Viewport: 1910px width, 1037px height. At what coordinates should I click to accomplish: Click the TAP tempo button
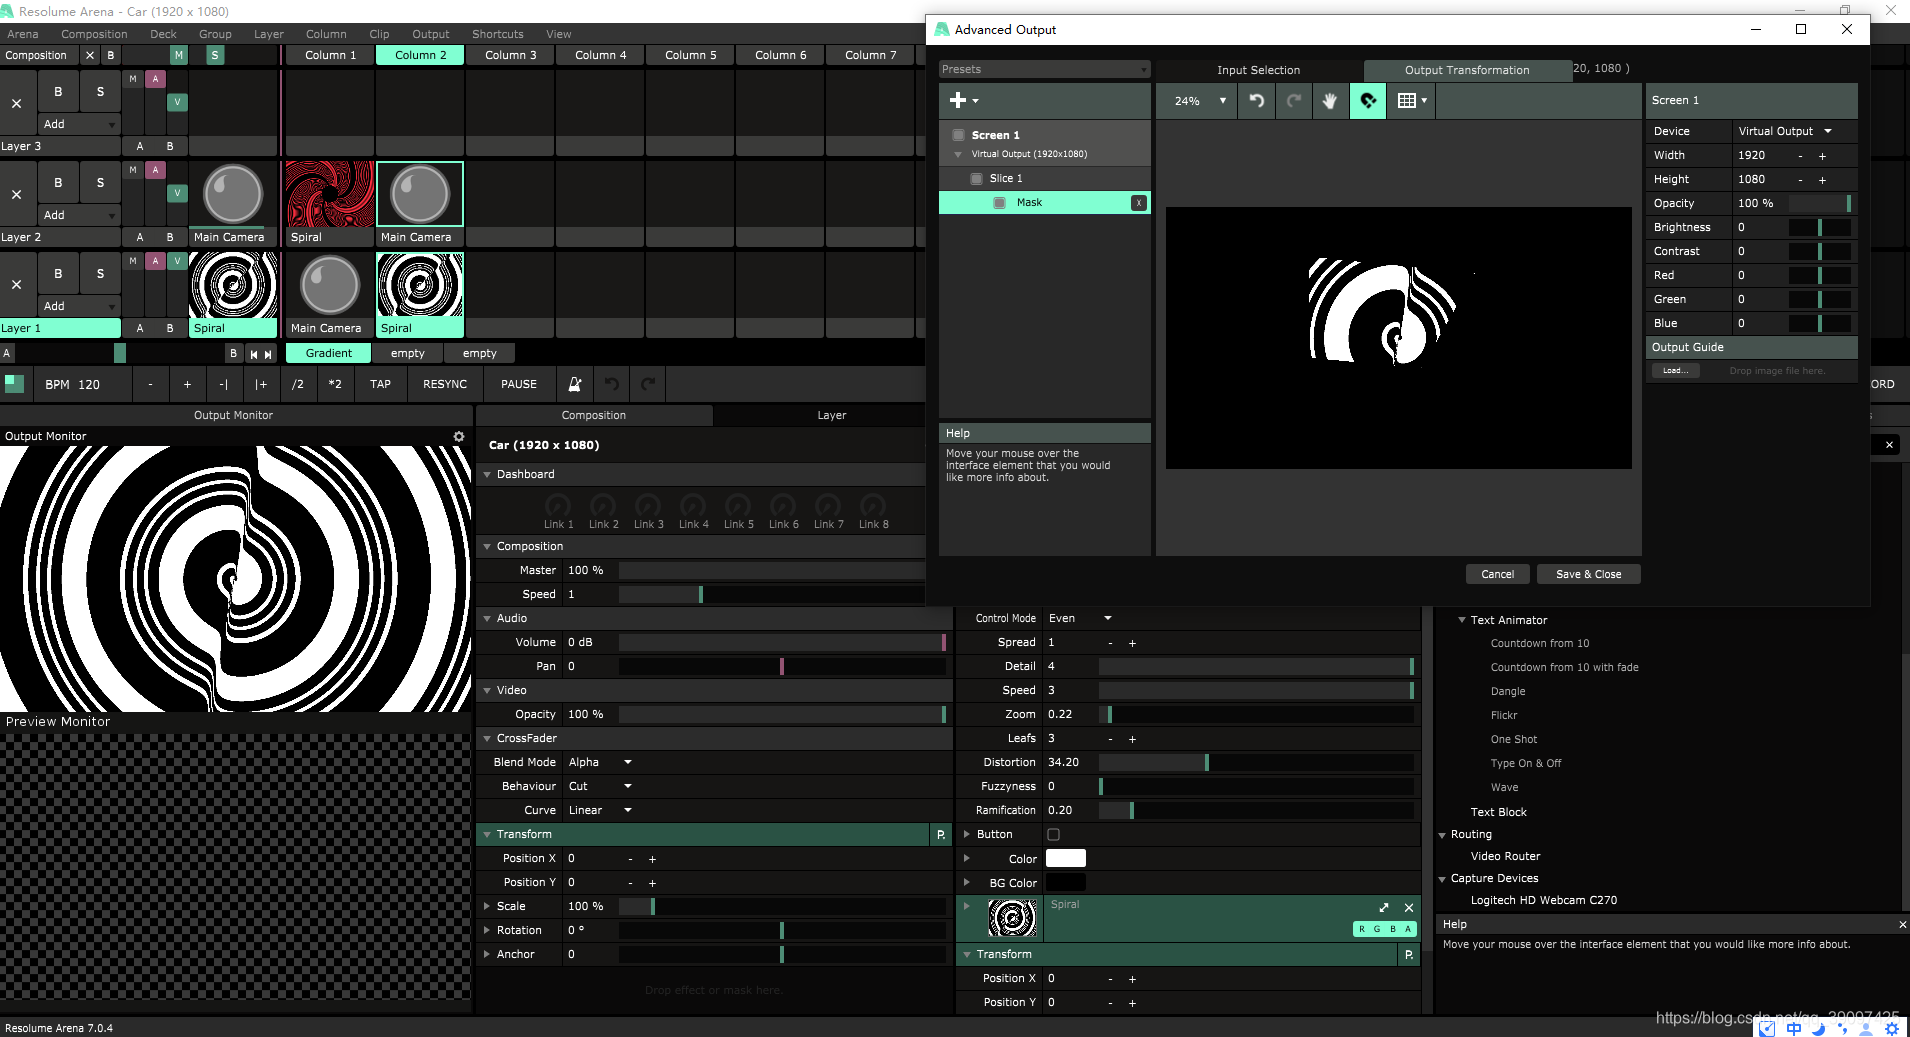tap(380, 384)
